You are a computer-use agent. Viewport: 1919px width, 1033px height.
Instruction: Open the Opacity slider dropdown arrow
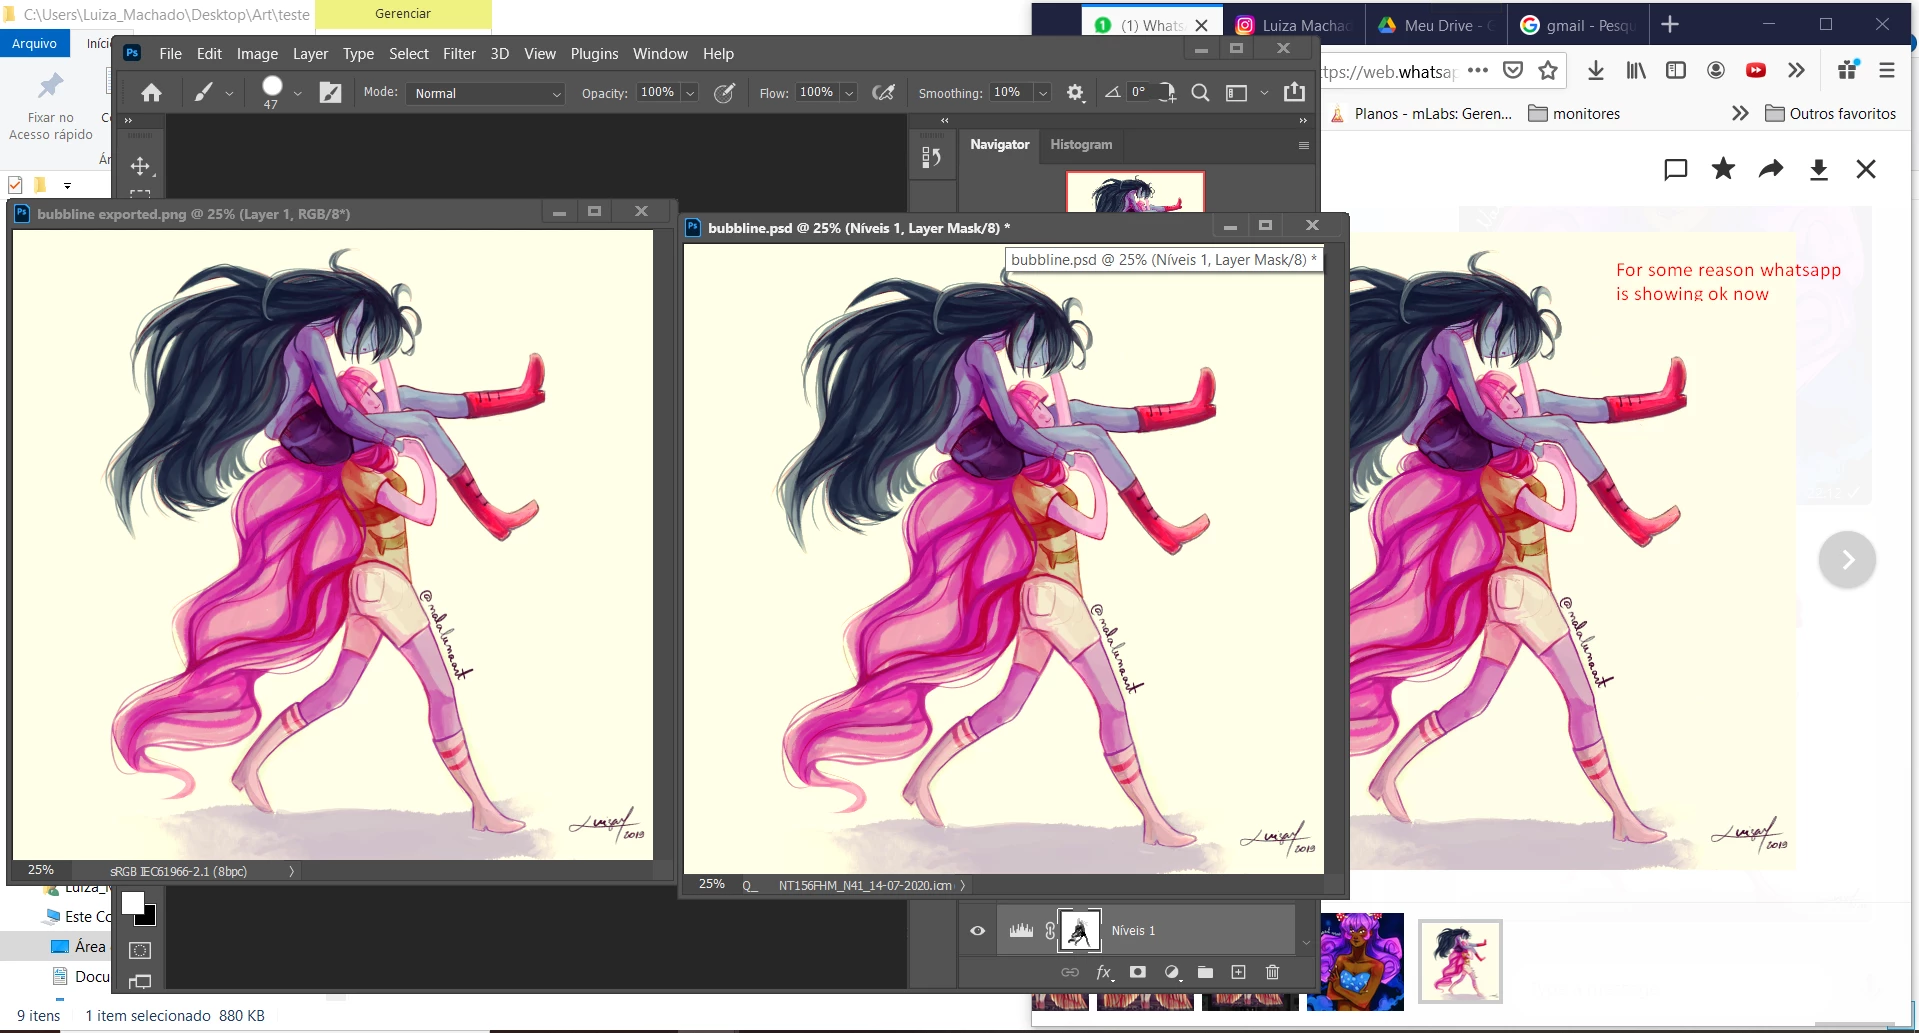(690, 93)
